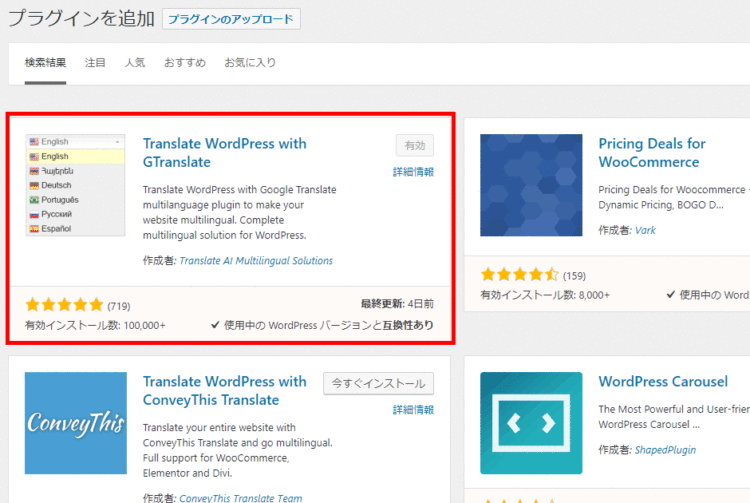
Task: Open the 人気 tab
Action: pos(135,62)
